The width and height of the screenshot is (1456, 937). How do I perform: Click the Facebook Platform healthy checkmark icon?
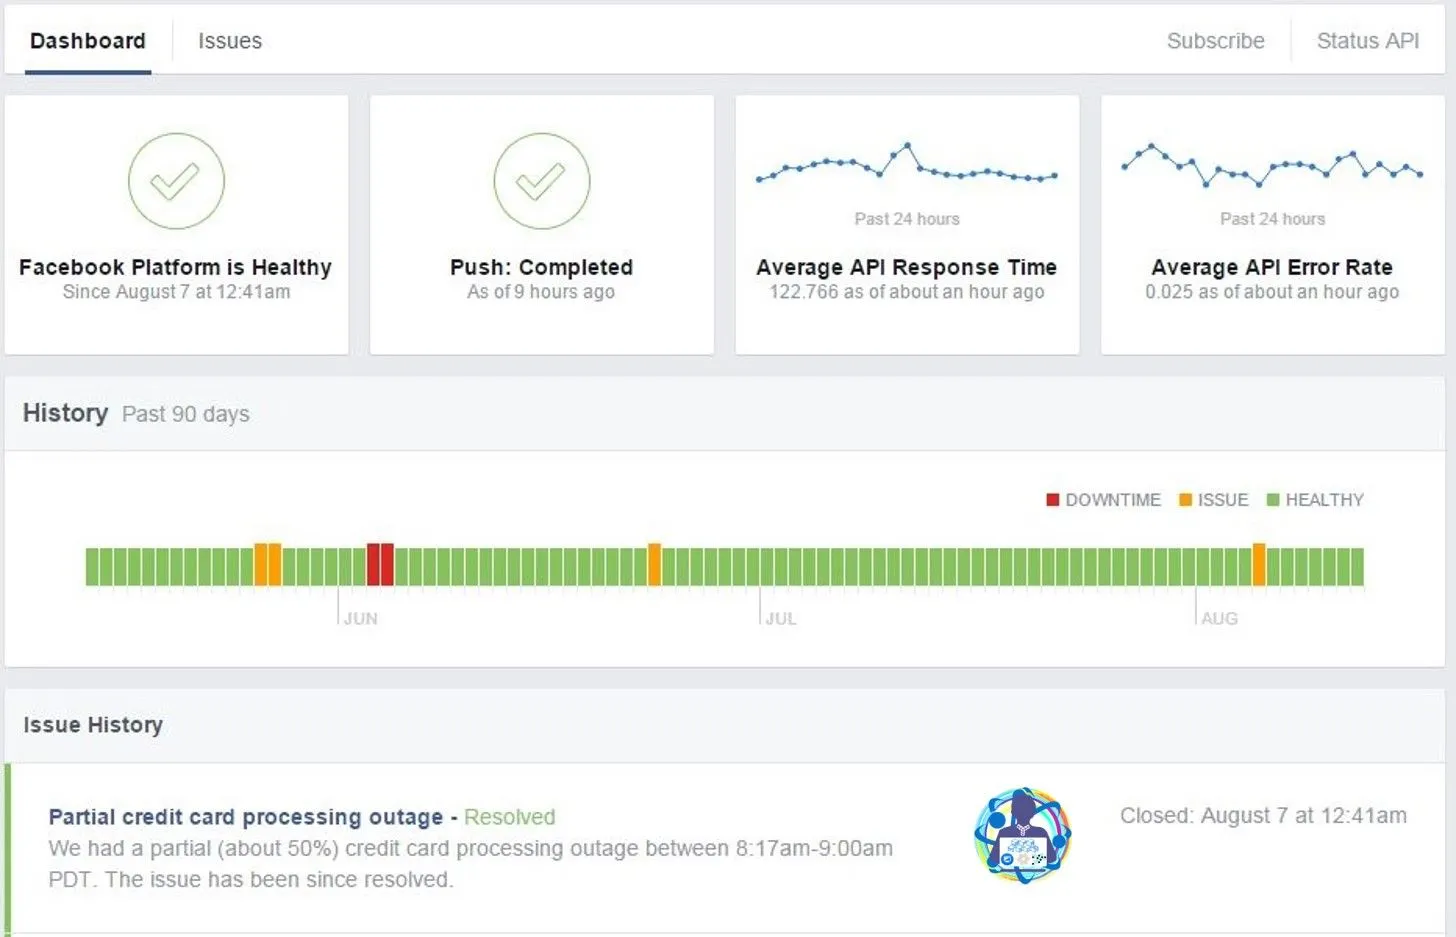[x=176, y=181]
